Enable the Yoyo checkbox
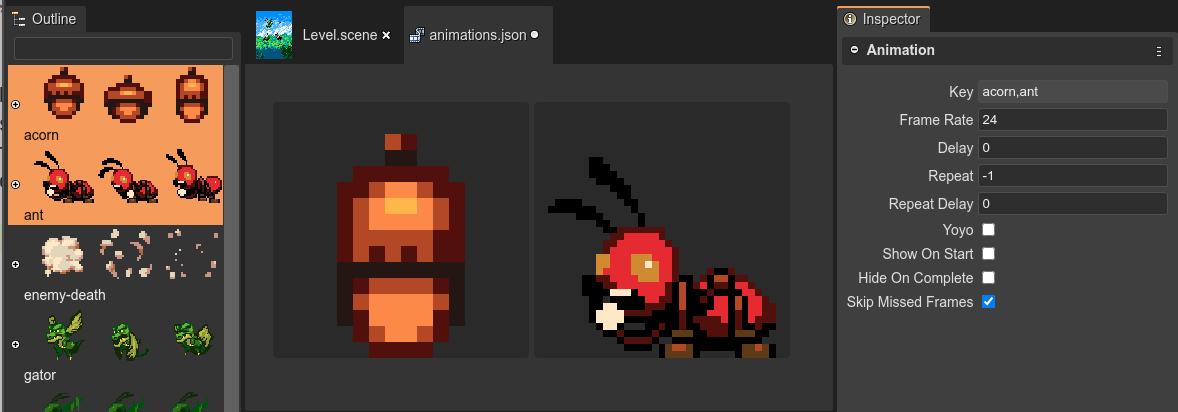Image resolution: width=1178 pixels, height=412 pixels. tap(988, 230)
